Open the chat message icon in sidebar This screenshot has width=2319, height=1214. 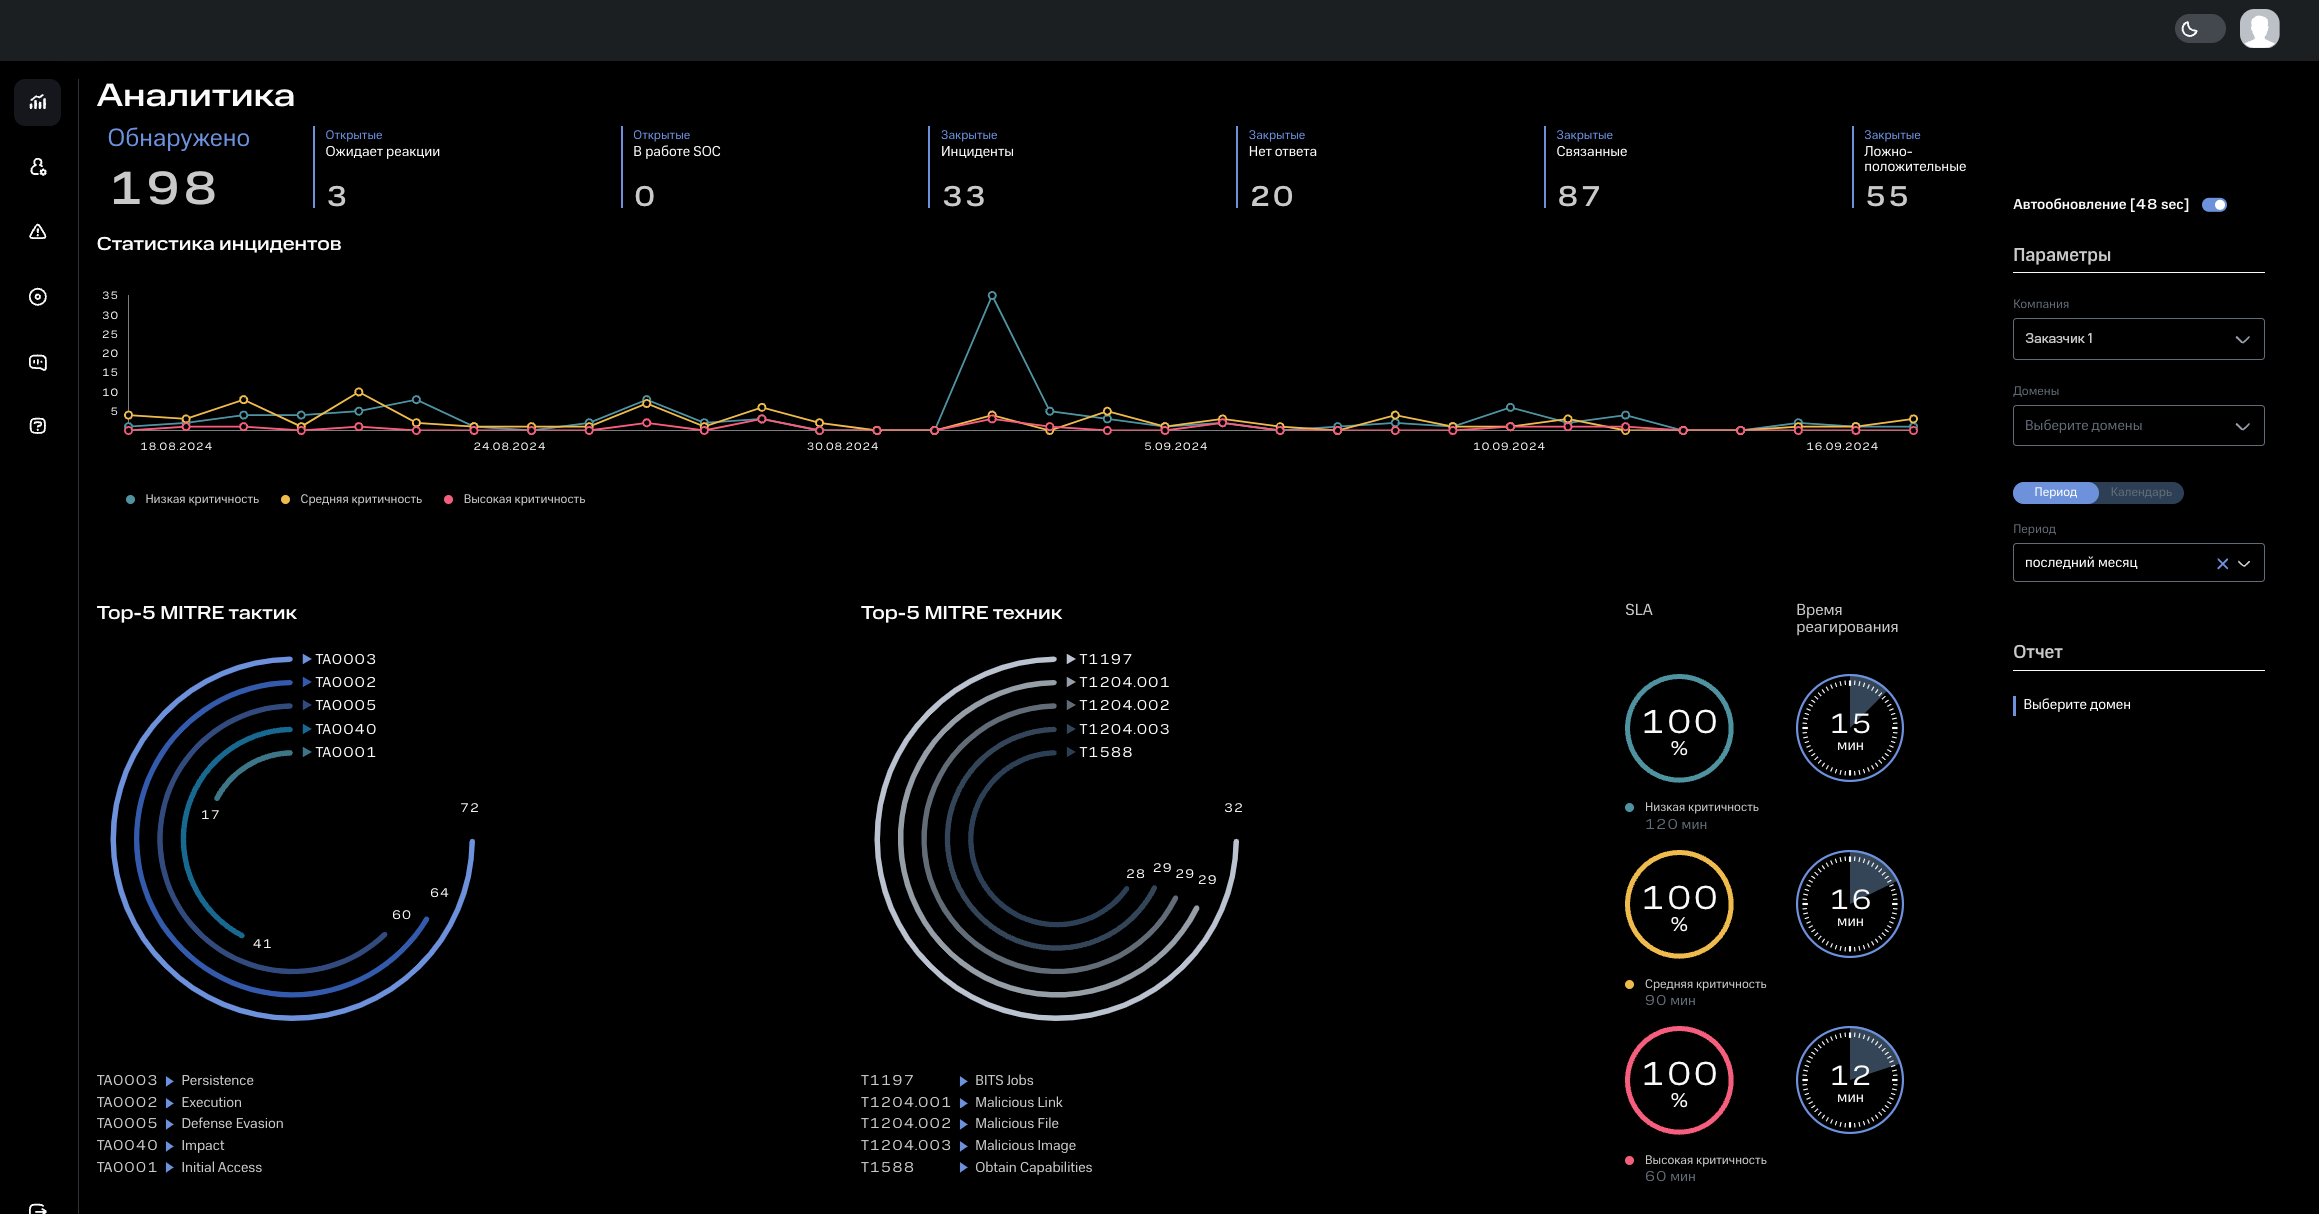[38, 362]
